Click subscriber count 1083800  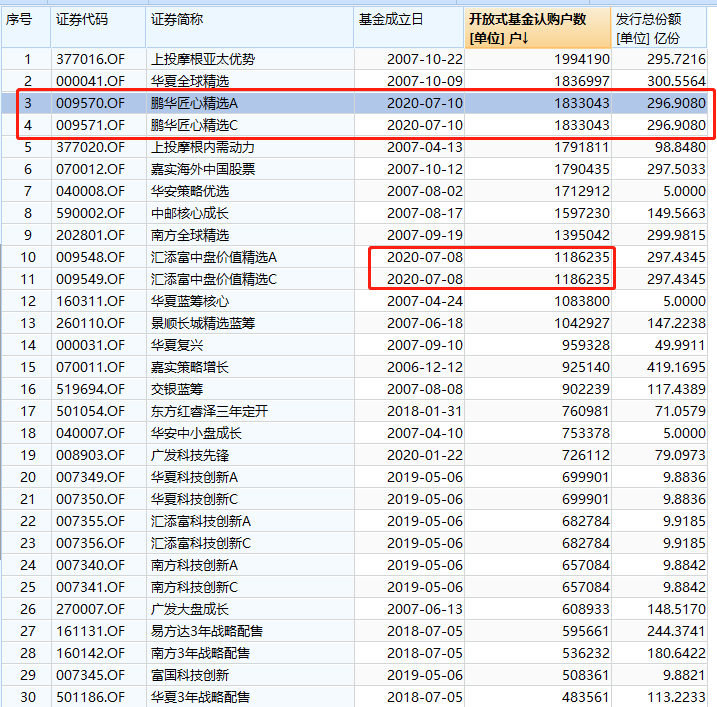coord(582,301)
